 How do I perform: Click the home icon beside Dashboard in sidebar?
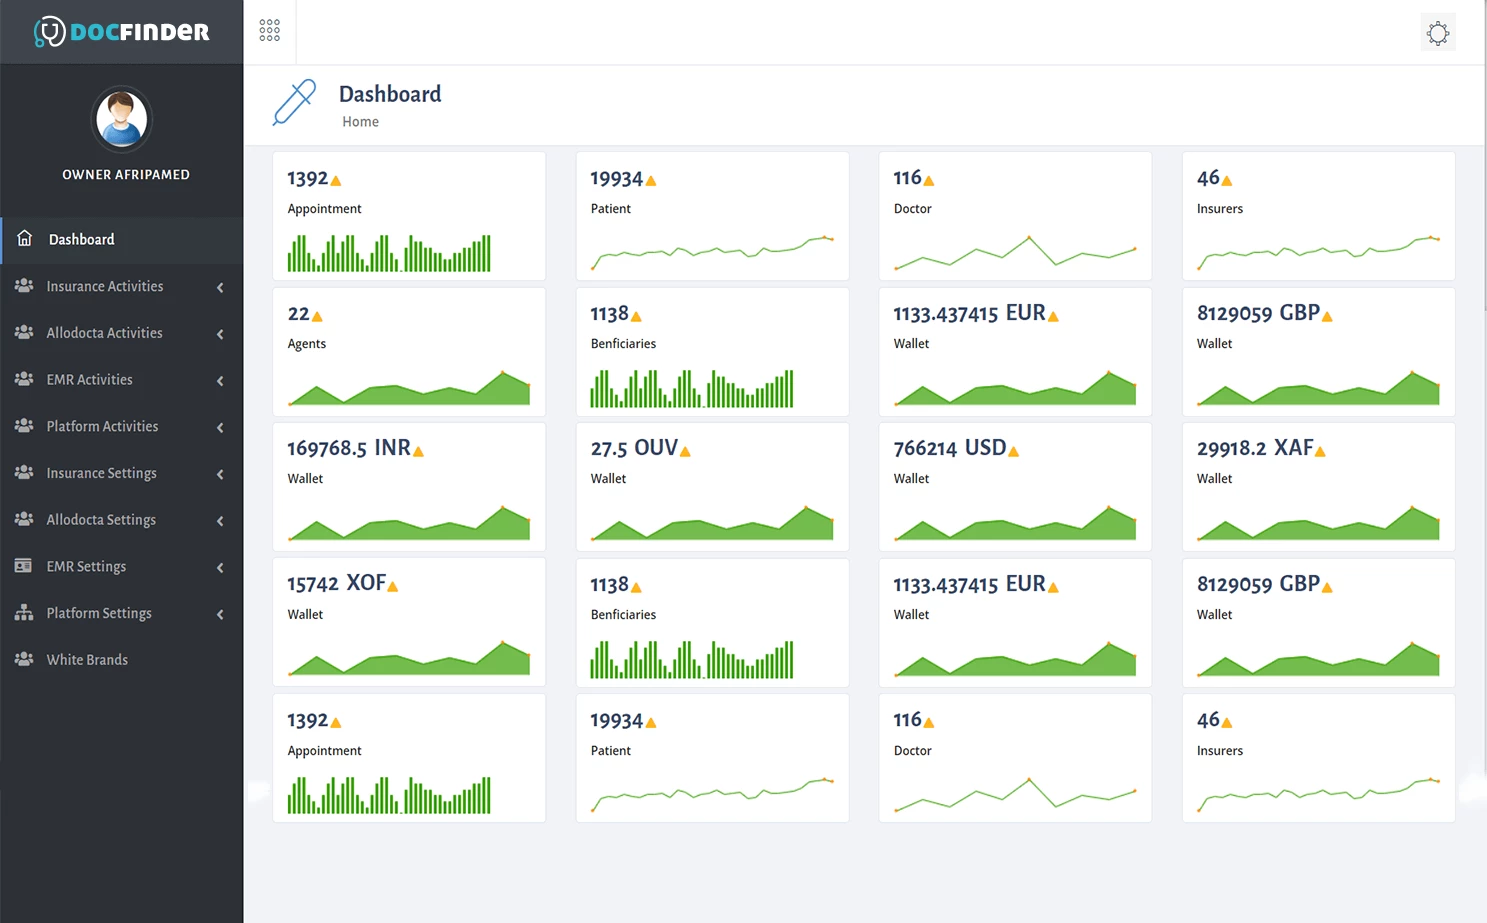(x=24, y=239)
